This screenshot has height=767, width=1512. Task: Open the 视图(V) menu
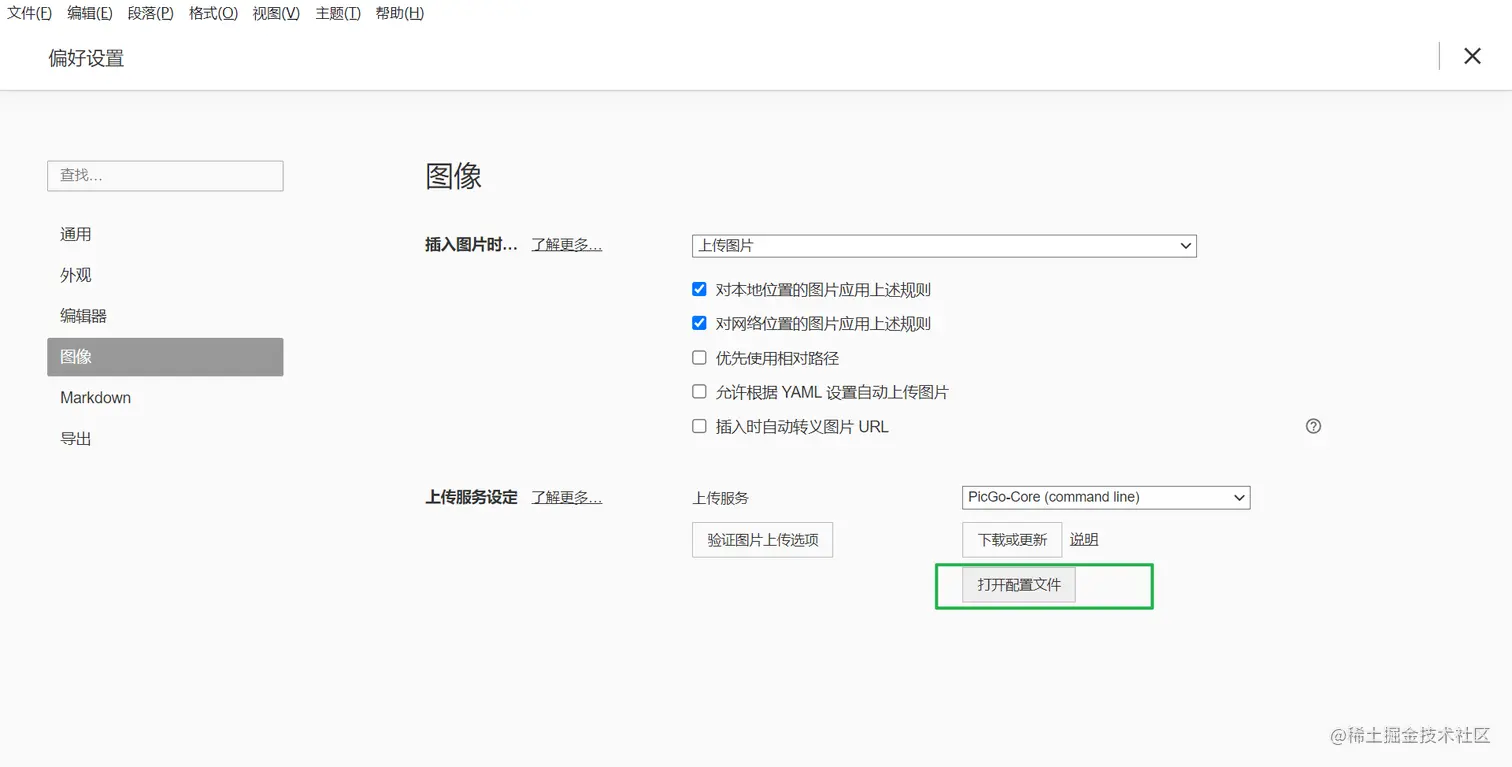(x=276, y=13)
